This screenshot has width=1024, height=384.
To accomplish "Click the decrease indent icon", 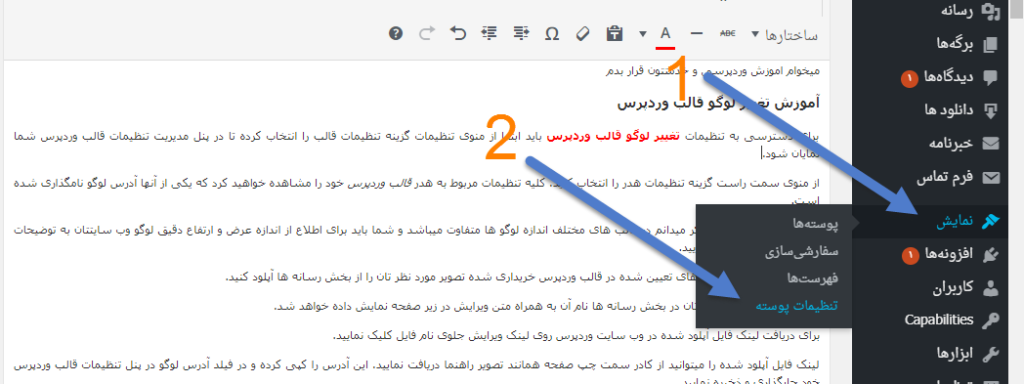I will [x=520, y=33].
